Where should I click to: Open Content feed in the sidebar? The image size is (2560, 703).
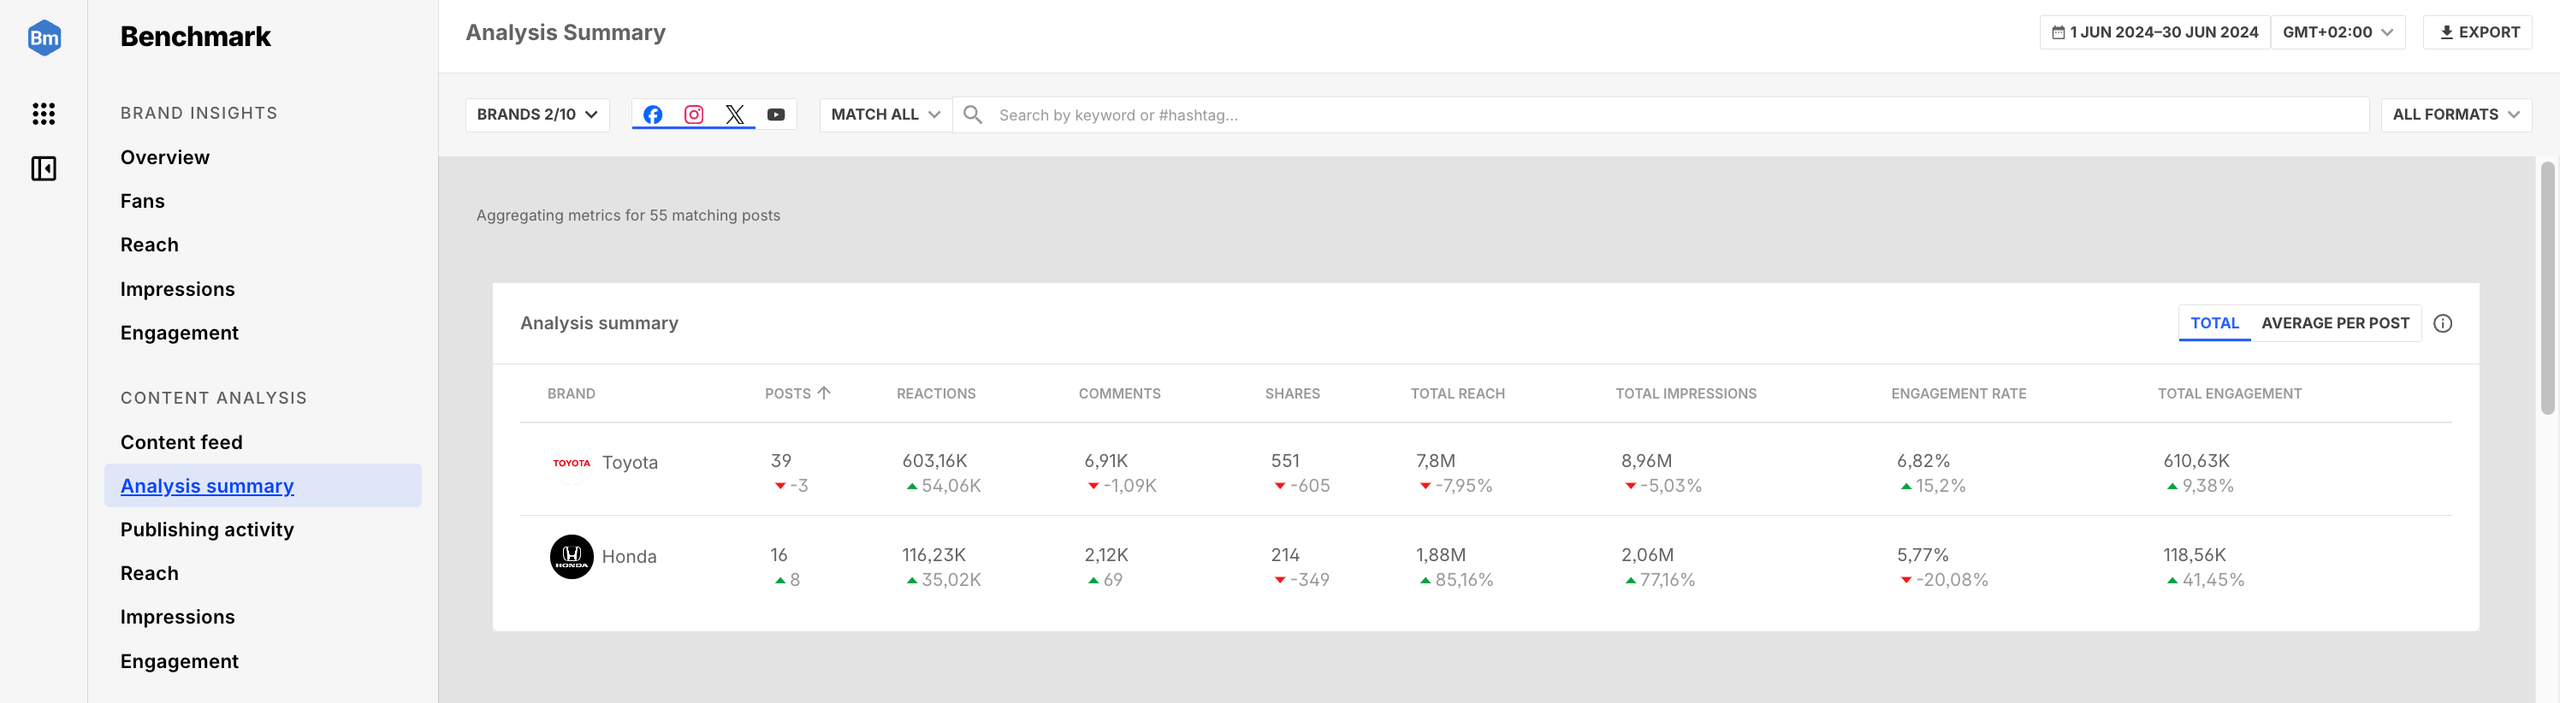pos(181,443)
